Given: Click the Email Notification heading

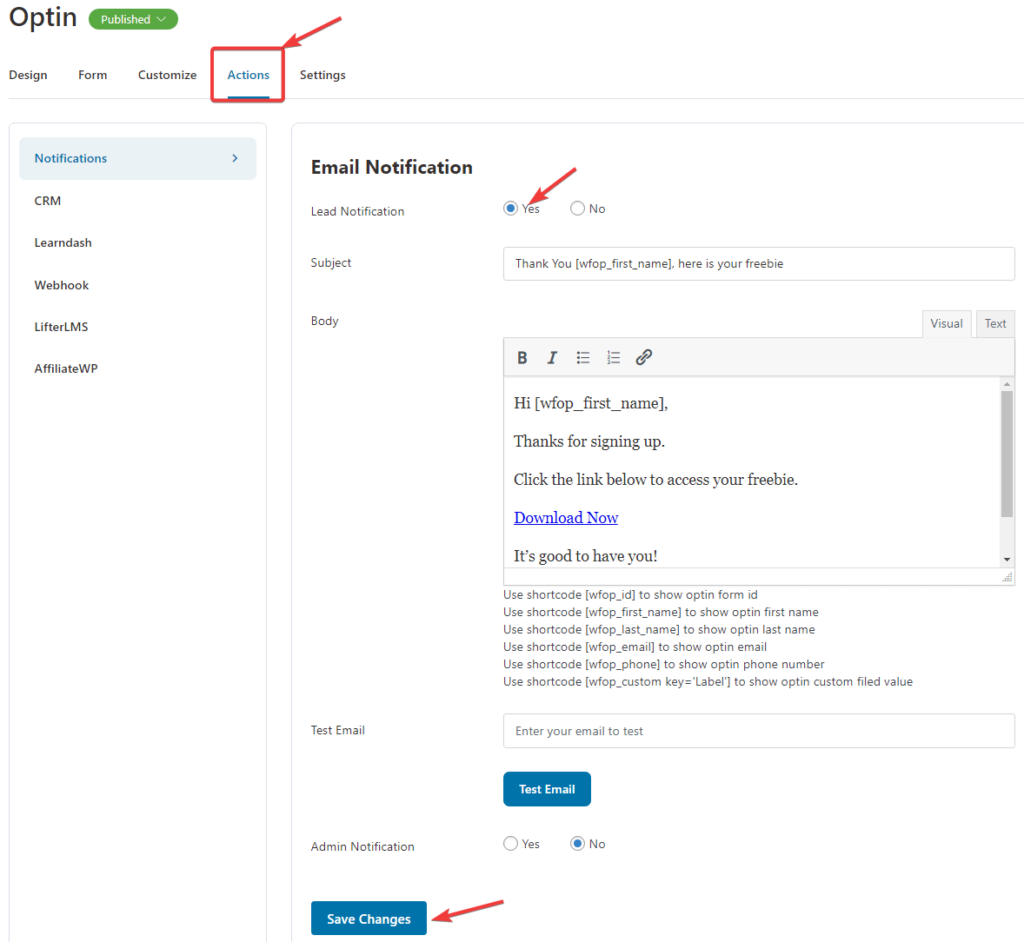Looking at the screenshot, I should click(392, 167).
